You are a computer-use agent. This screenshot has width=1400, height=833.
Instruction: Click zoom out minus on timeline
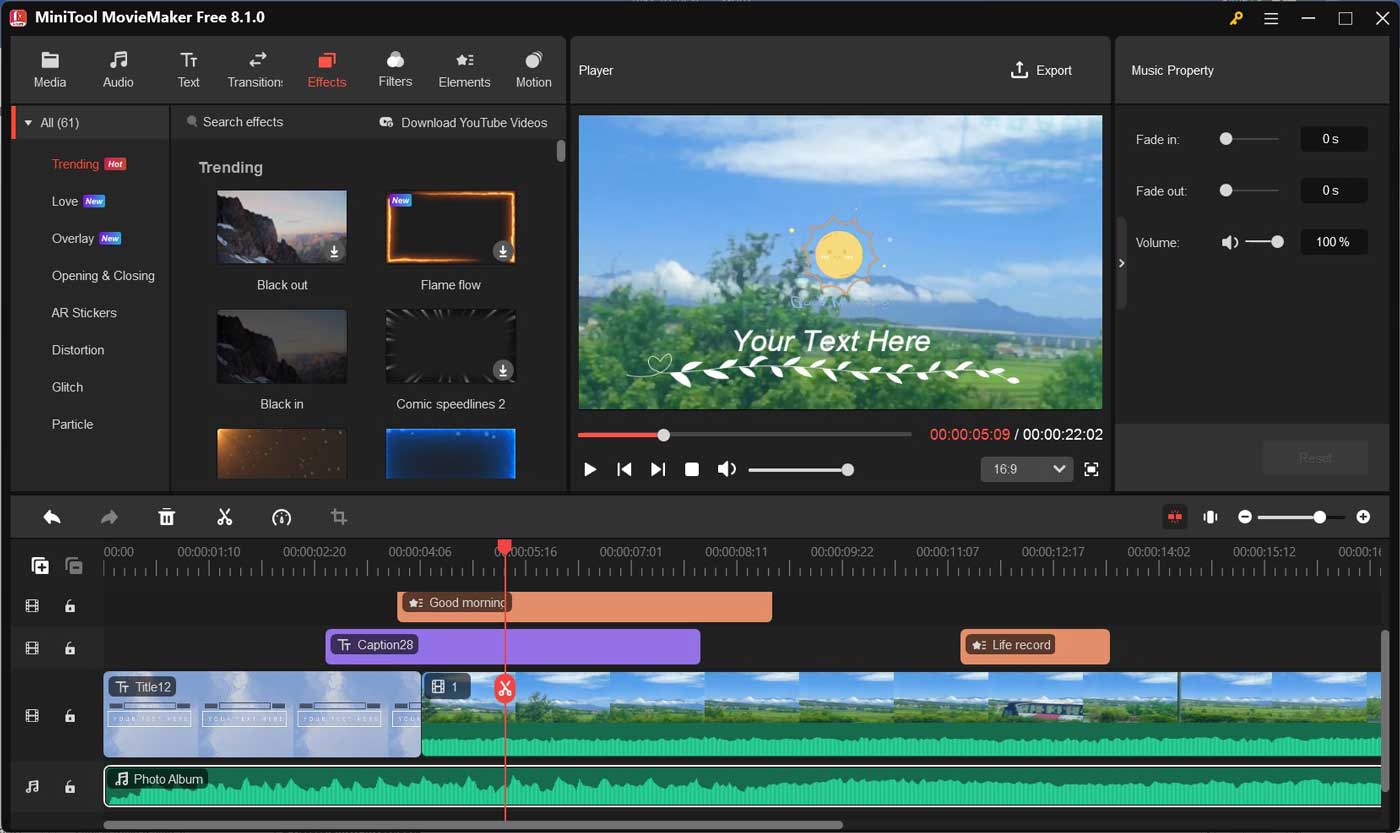(x=1245, y=517)
